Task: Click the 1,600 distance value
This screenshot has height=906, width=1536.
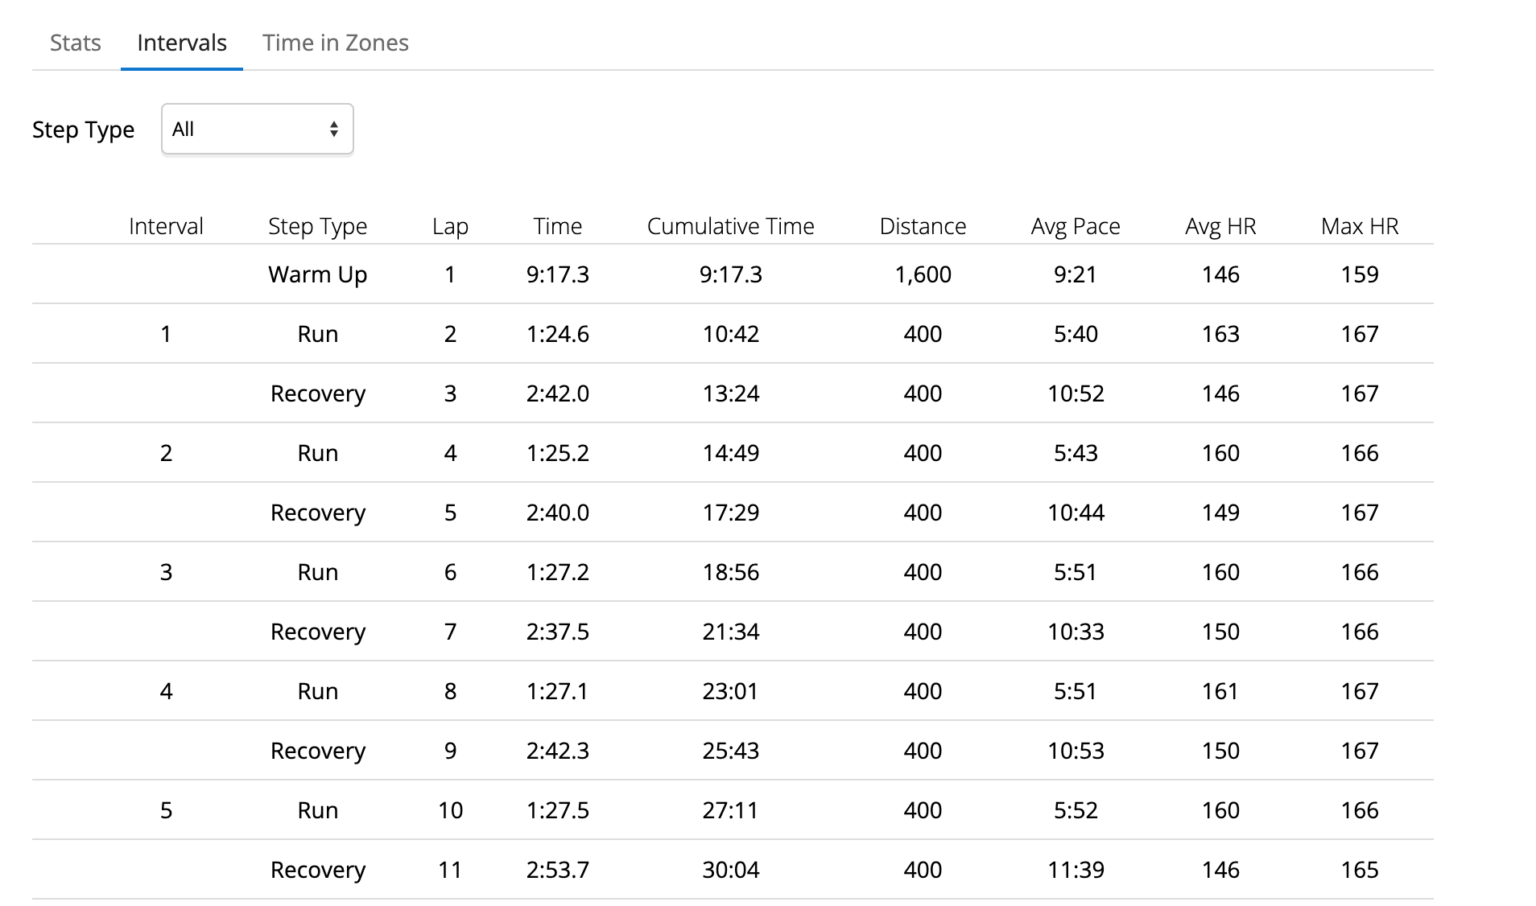Action: click(x=923, y=274)
